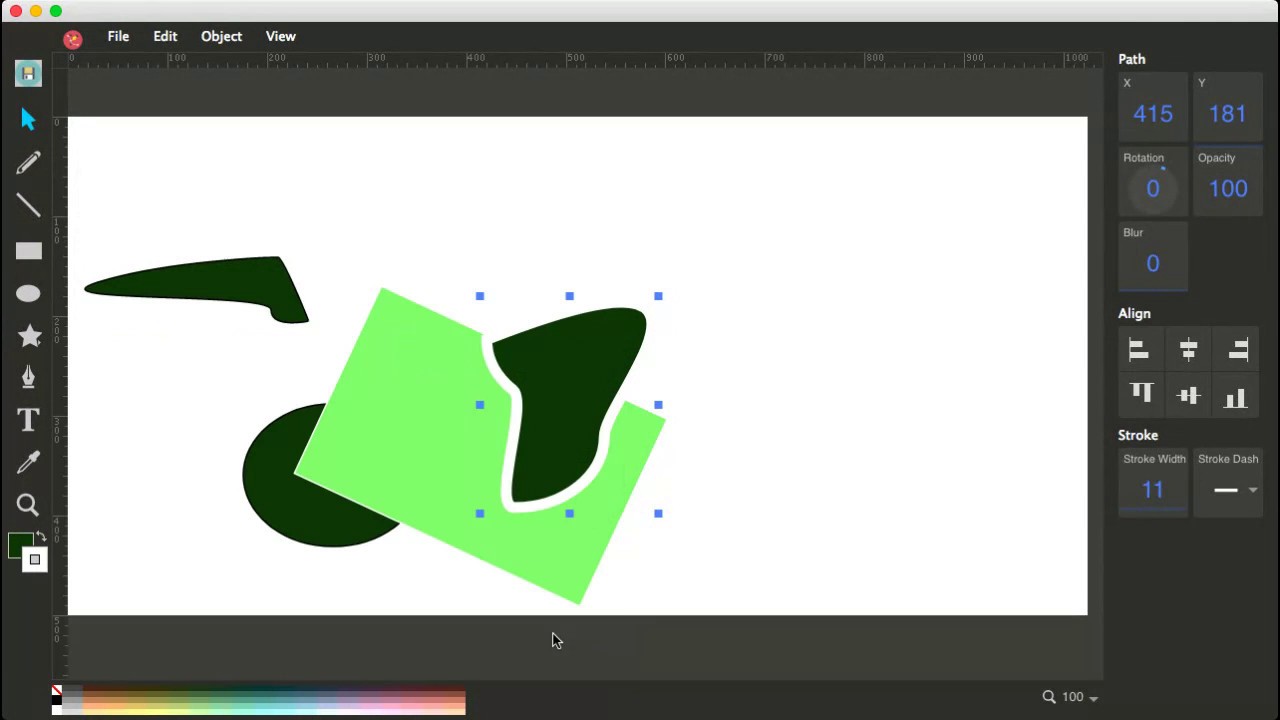Activate the Line tool
1280x720 pixels.
coord(27,205)
